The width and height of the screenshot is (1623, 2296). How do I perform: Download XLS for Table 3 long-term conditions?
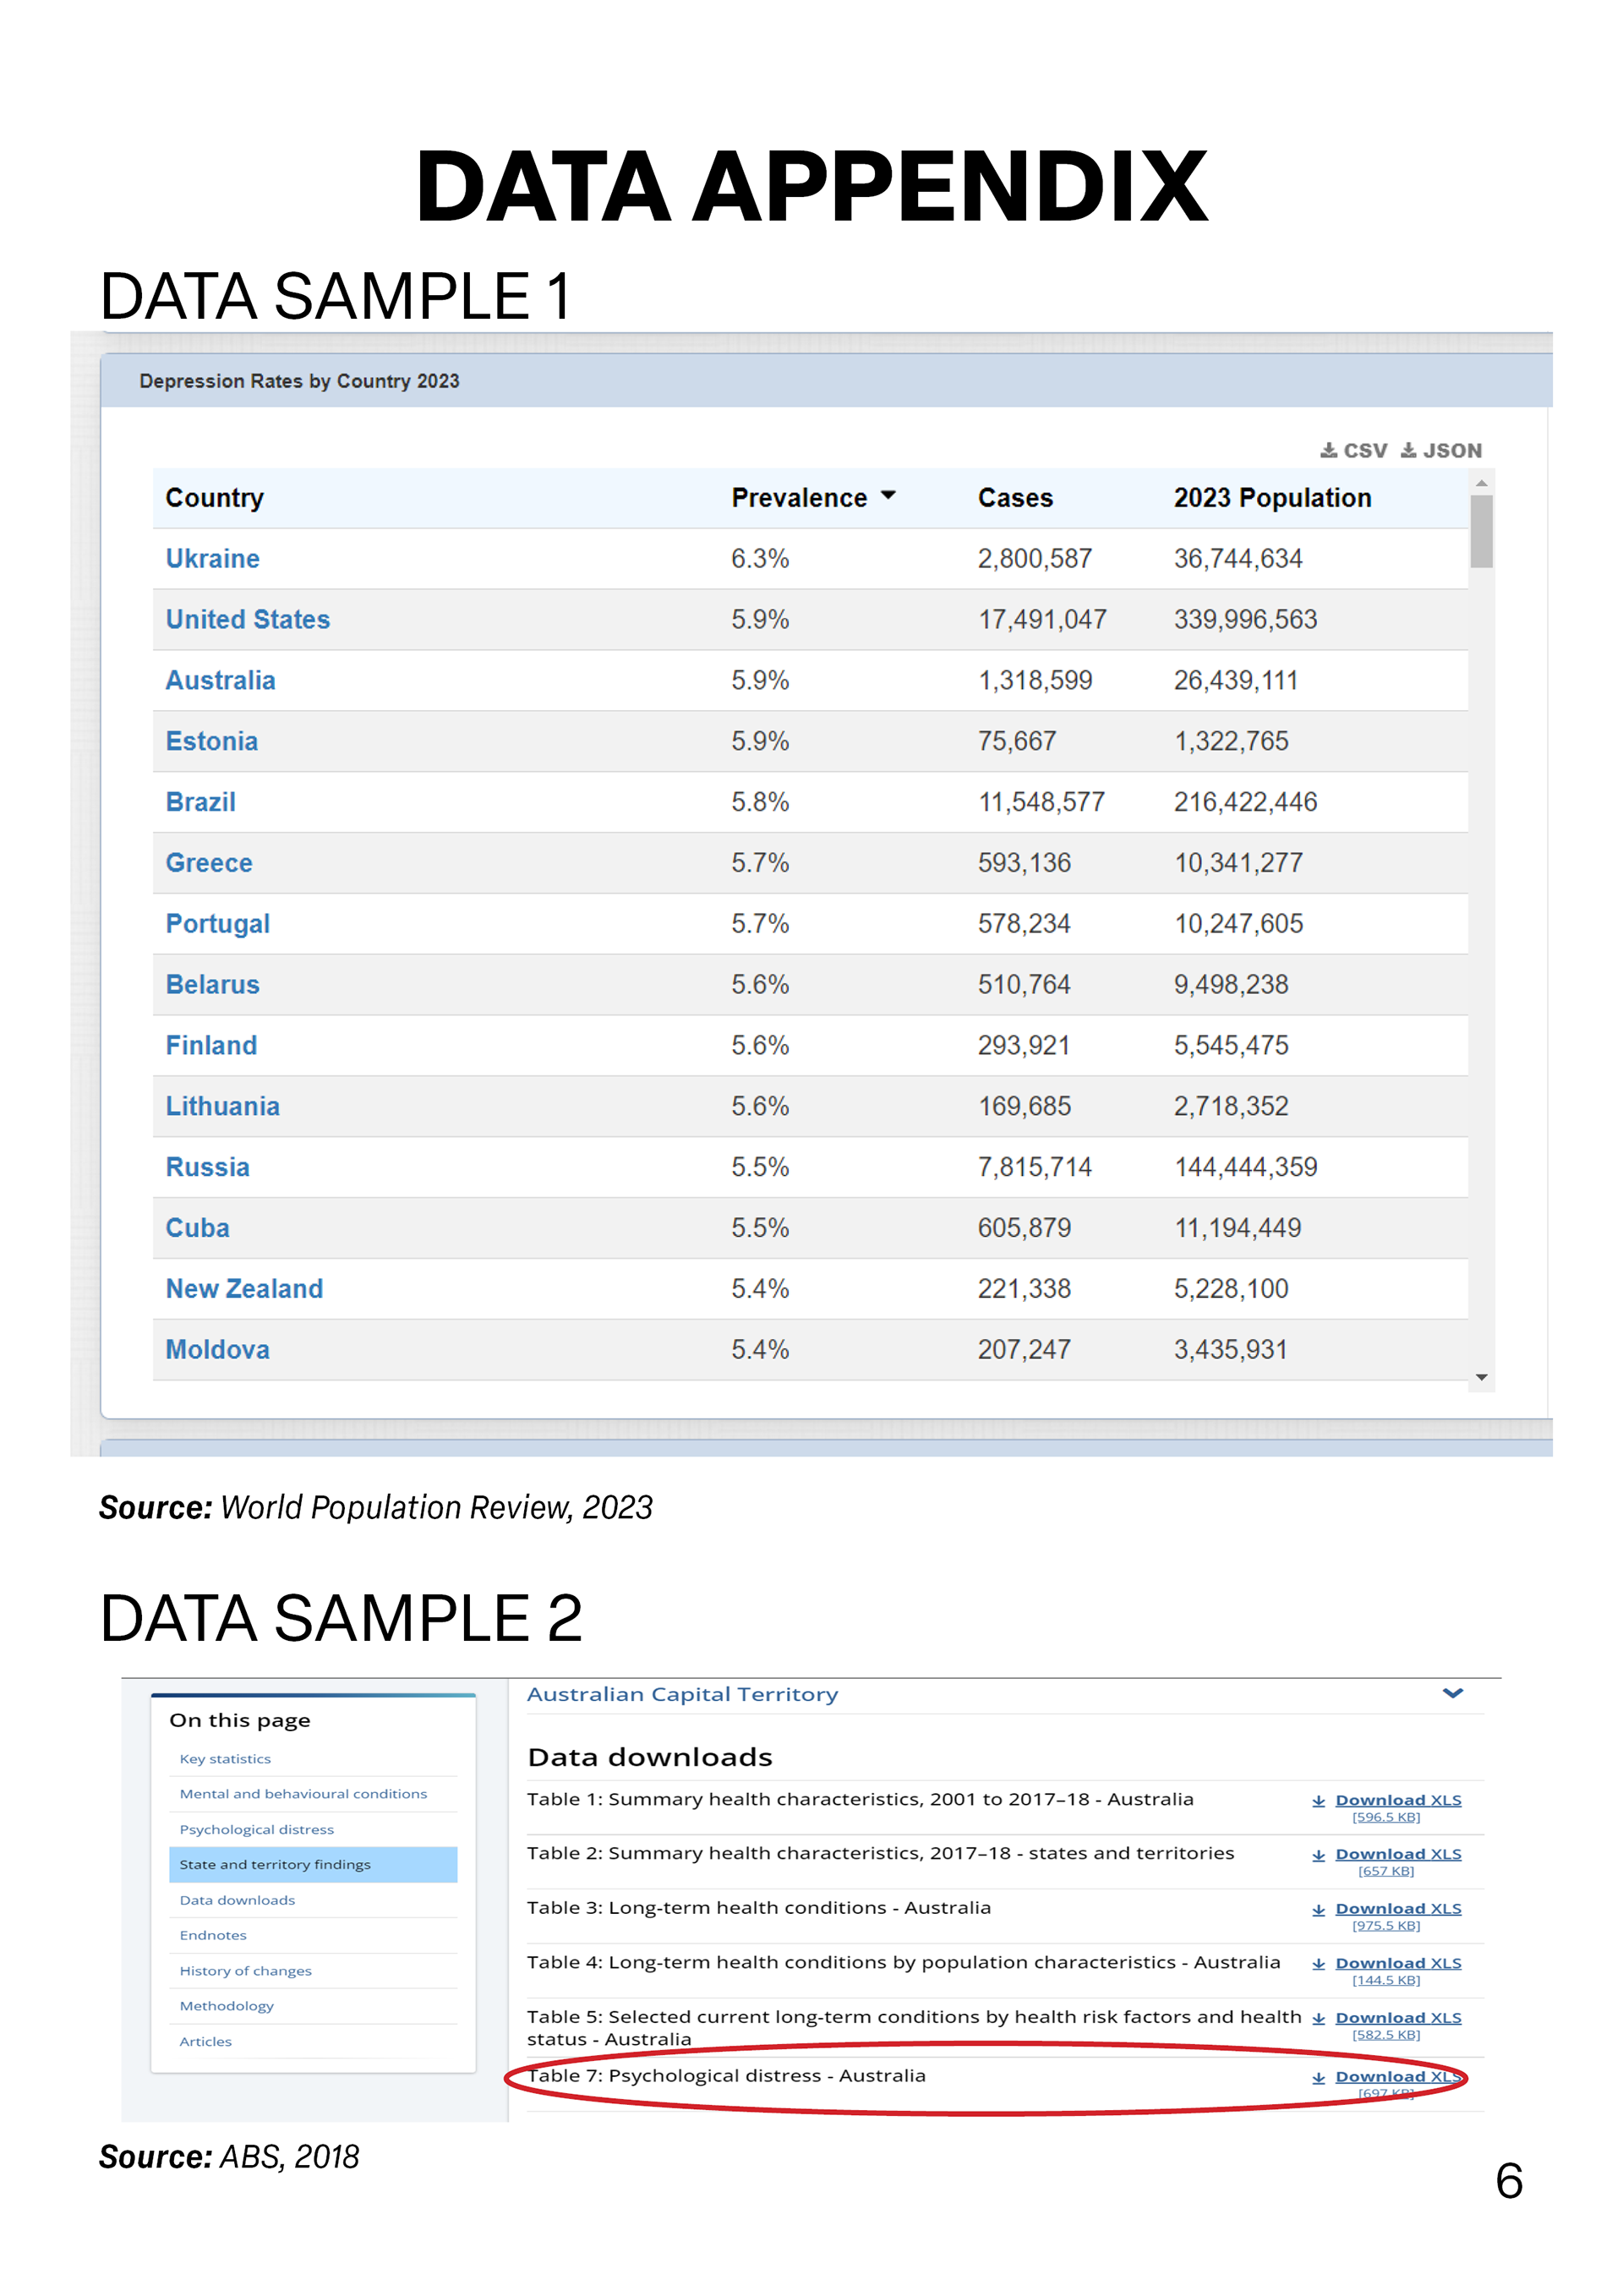coord(1398,1909)
